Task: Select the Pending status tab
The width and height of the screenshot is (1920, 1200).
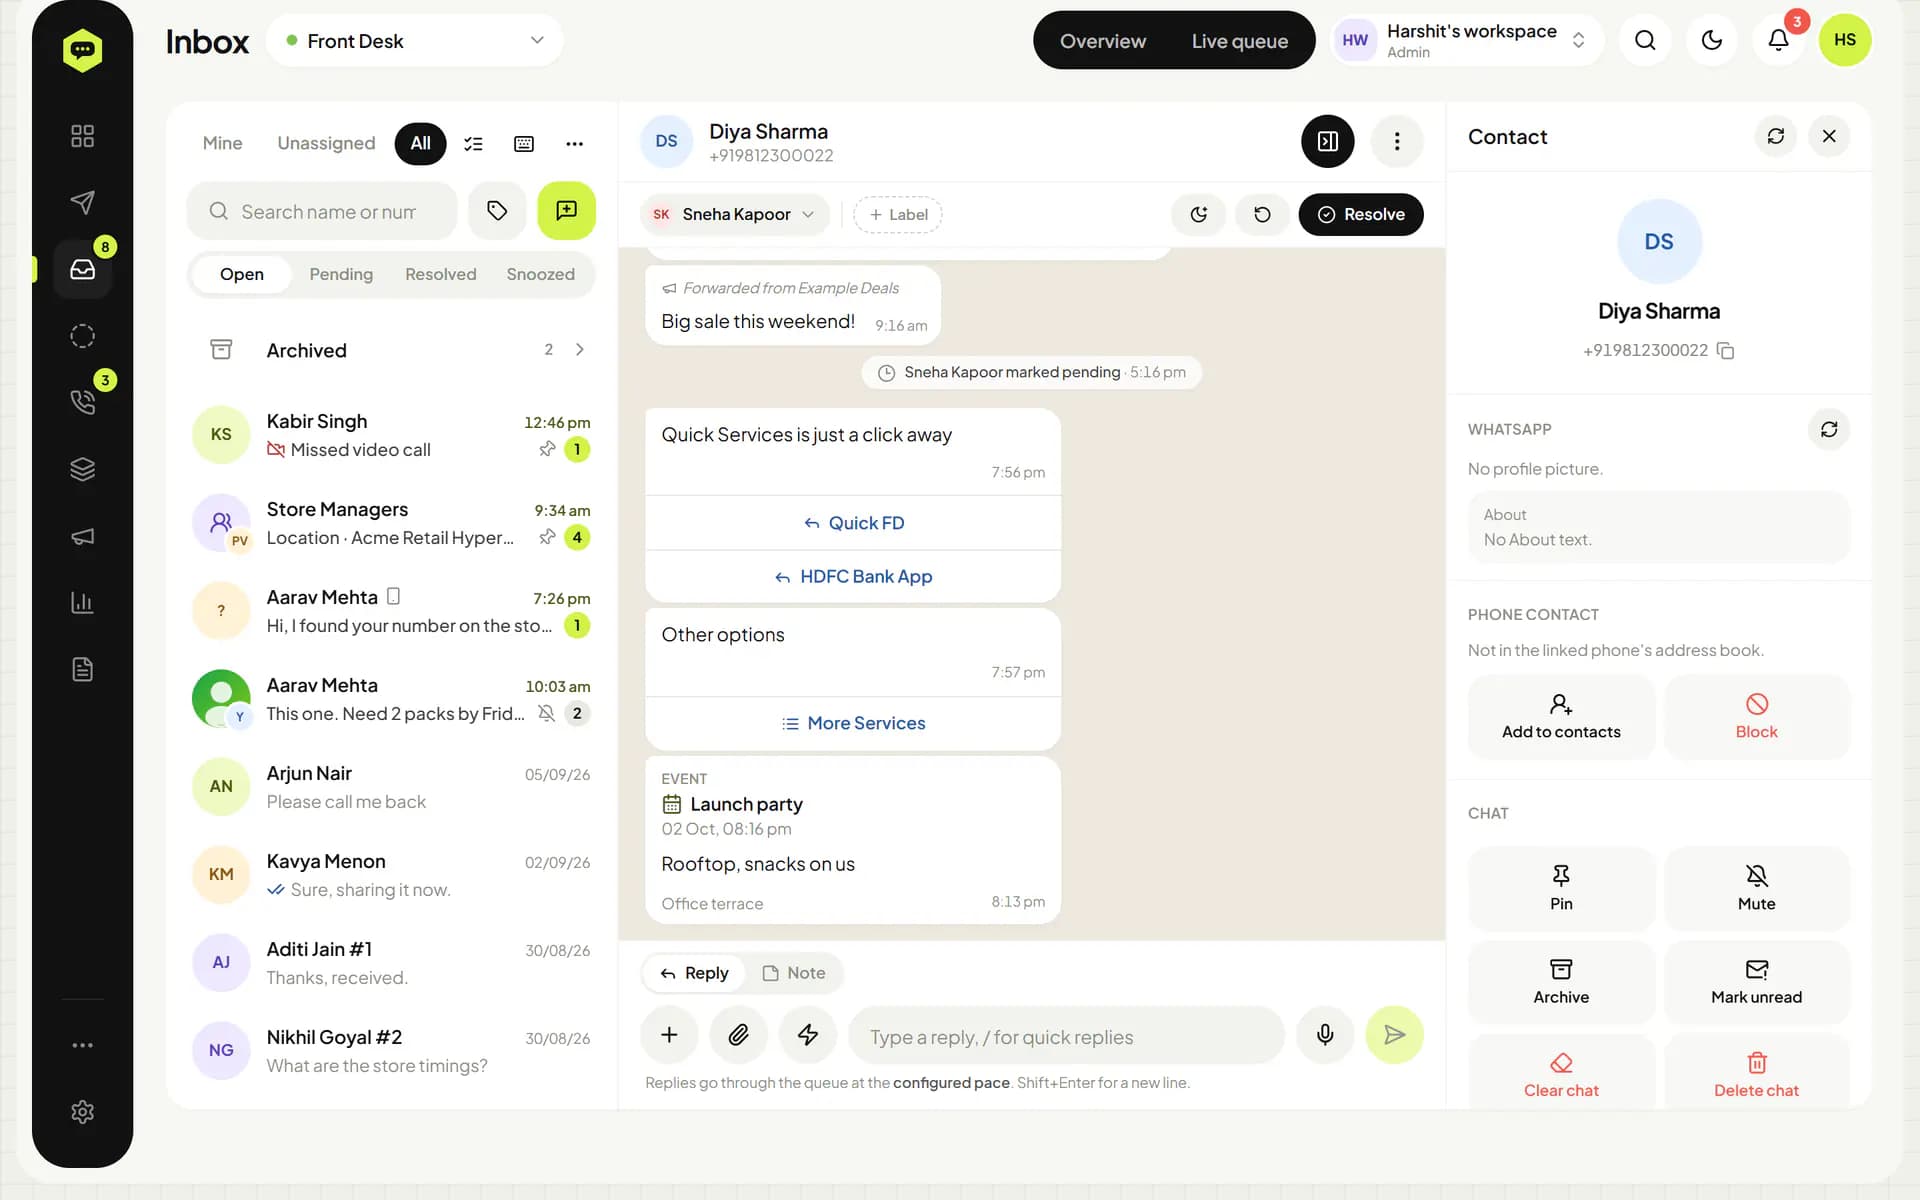Action: coord(341,274)
